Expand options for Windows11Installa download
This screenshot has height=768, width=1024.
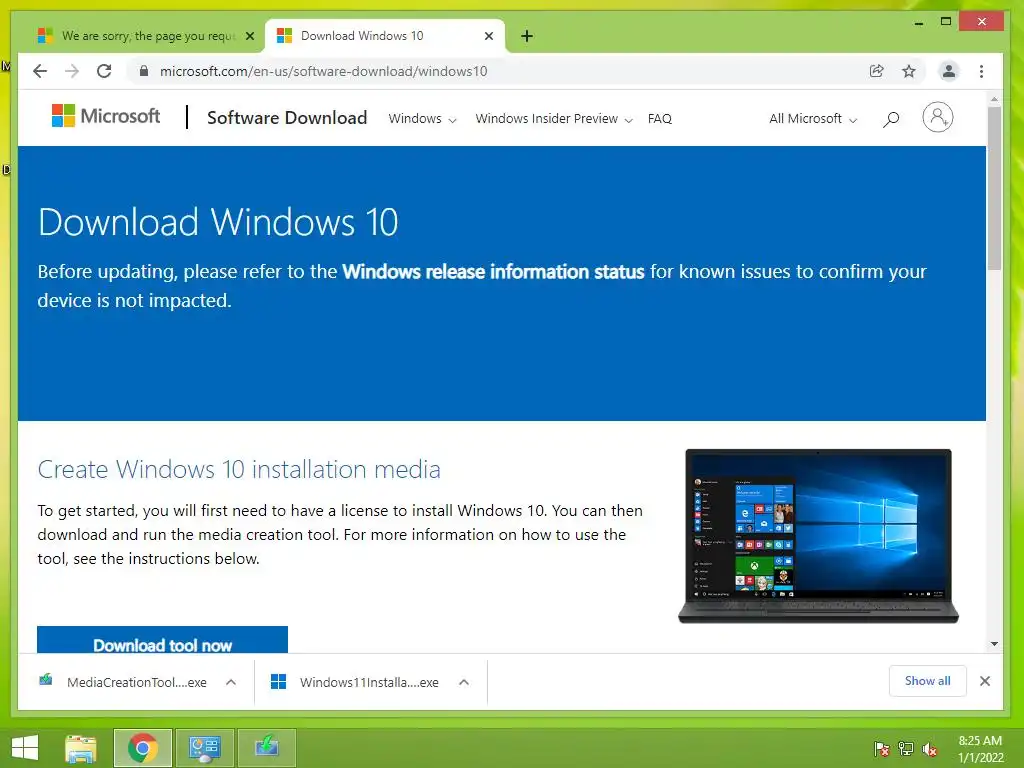[x=464, y=682]
